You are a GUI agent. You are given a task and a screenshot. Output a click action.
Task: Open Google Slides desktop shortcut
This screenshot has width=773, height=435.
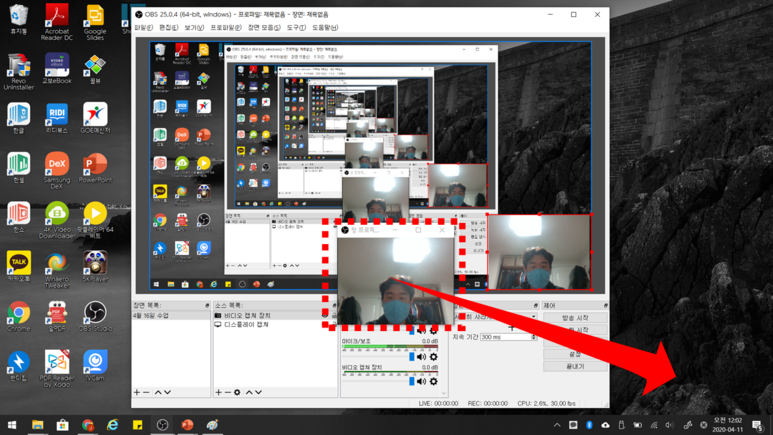tap(95, 22)
